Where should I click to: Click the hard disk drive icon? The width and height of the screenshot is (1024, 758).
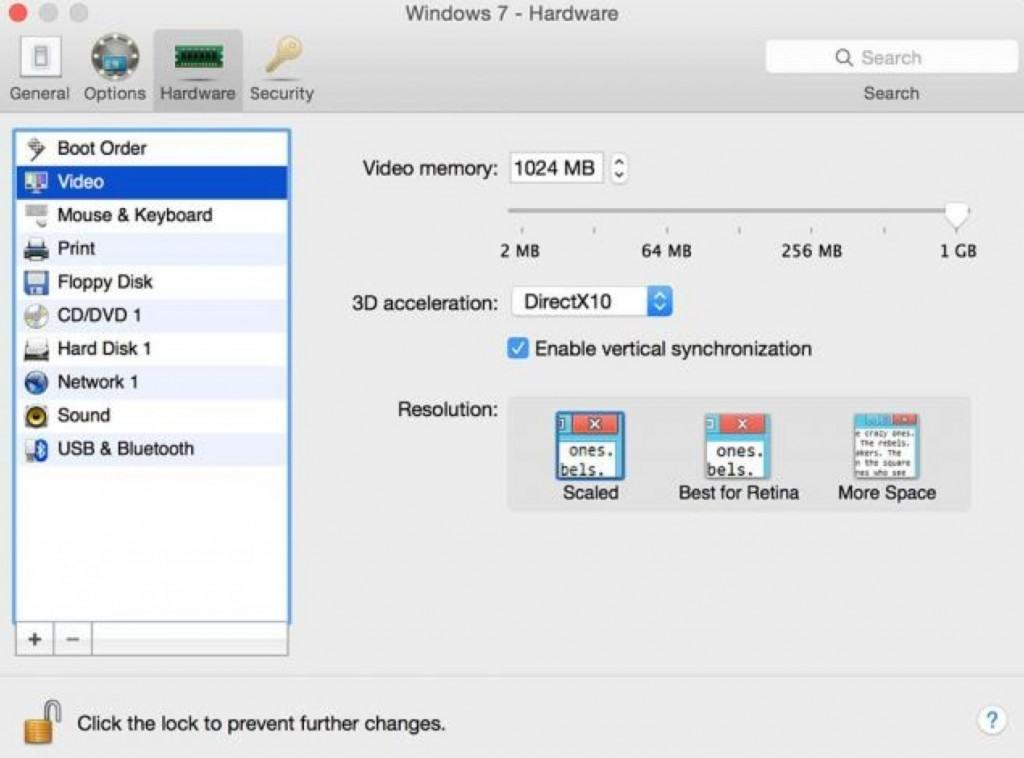(36, 349)
